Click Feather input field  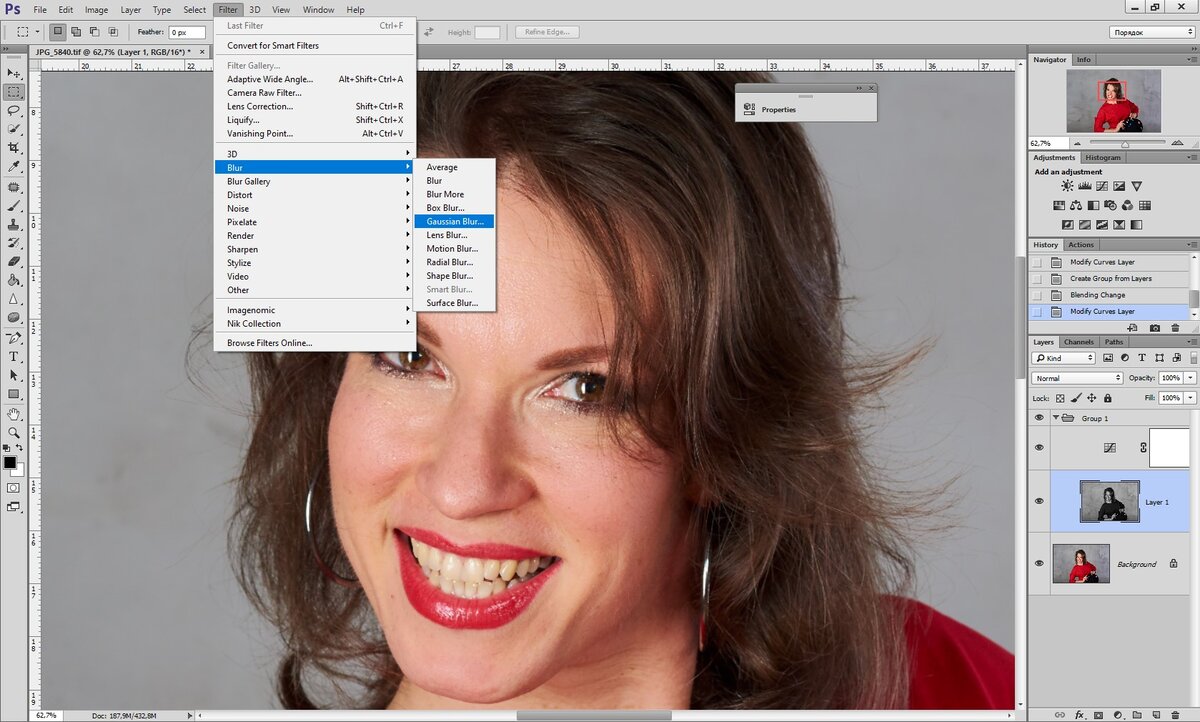[187, 32]
